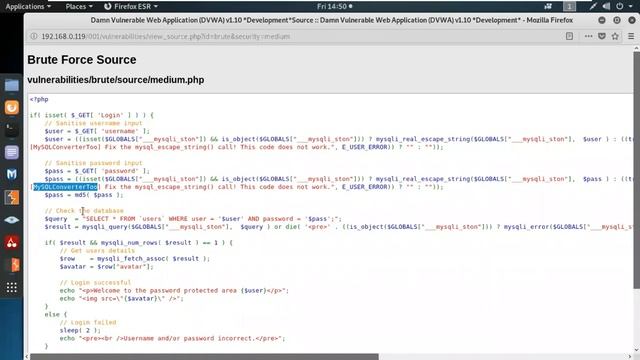The image size is (640, 360).
Task: Click the workspace switcher indicator 1
Action: click(x=569, y=7)
